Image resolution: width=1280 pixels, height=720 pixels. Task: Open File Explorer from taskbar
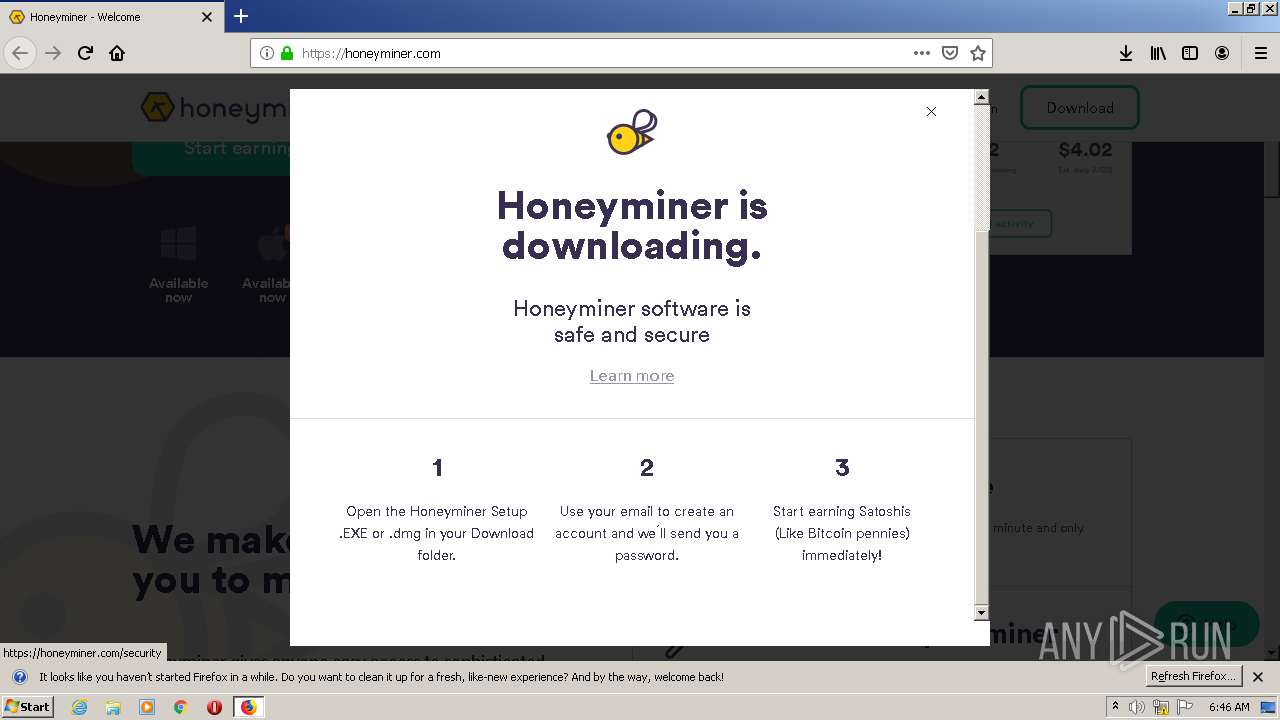(113, 707)
